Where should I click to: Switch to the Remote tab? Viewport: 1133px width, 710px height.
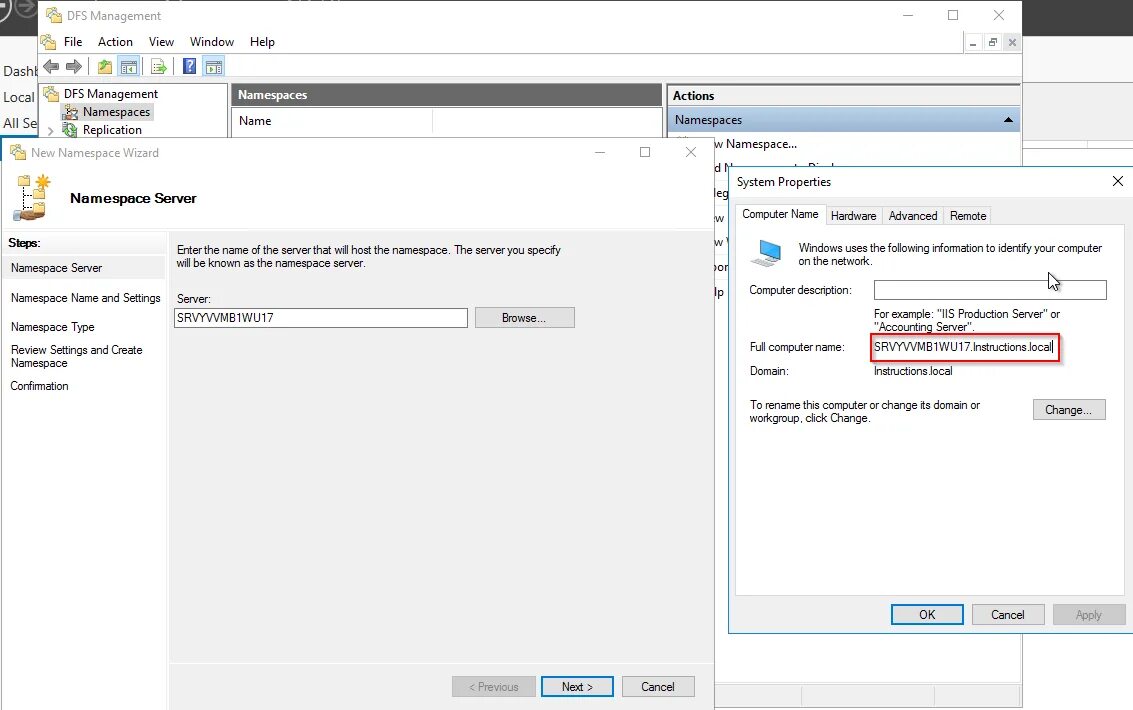click(x=968, y=216)
